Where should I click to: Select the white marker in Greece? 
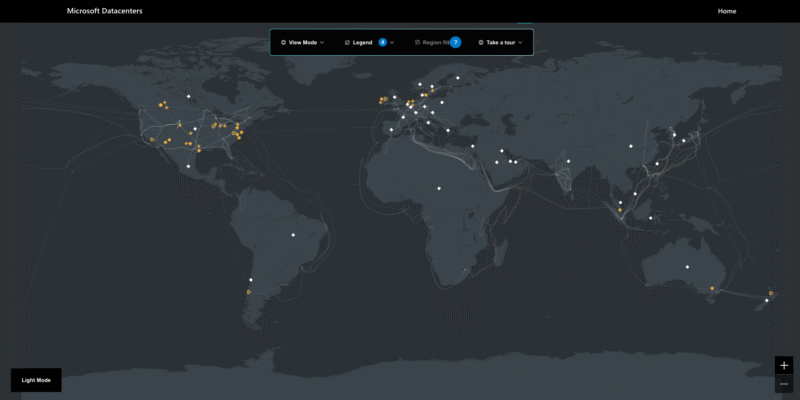point(448,130)
